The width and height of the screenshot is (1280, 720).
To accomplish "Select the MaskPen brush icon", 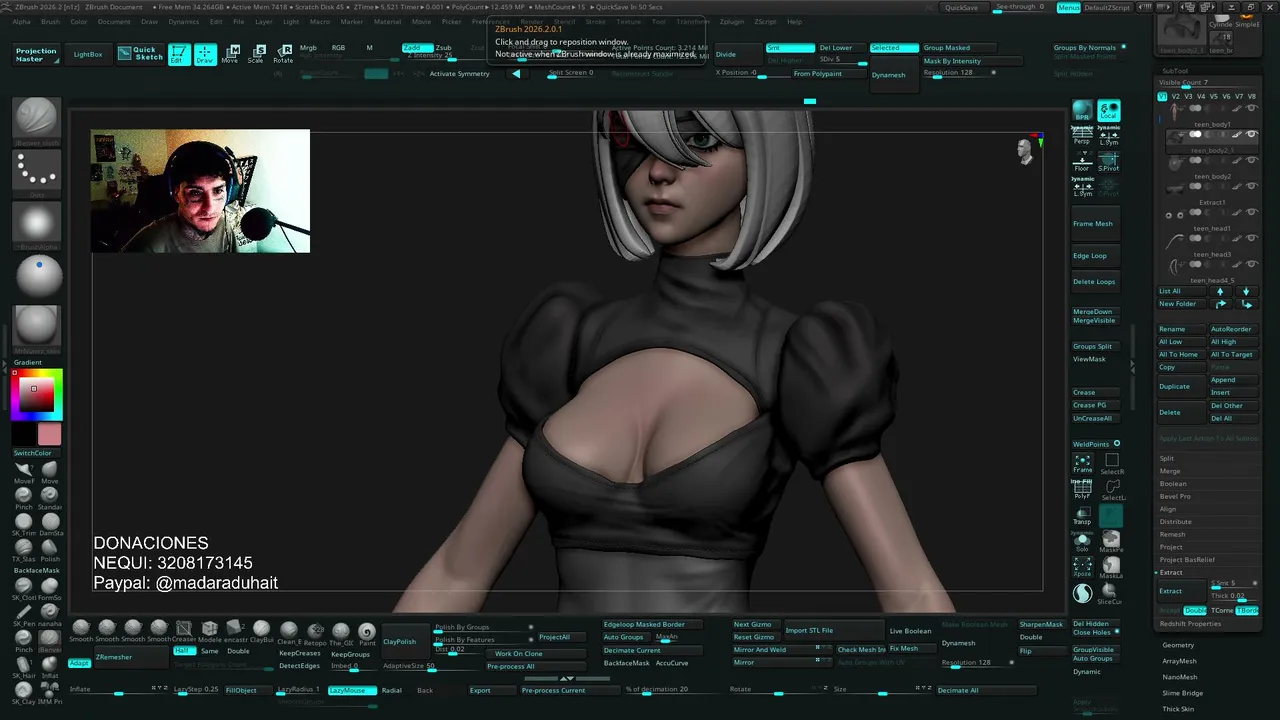I will tap(1111, 542).
